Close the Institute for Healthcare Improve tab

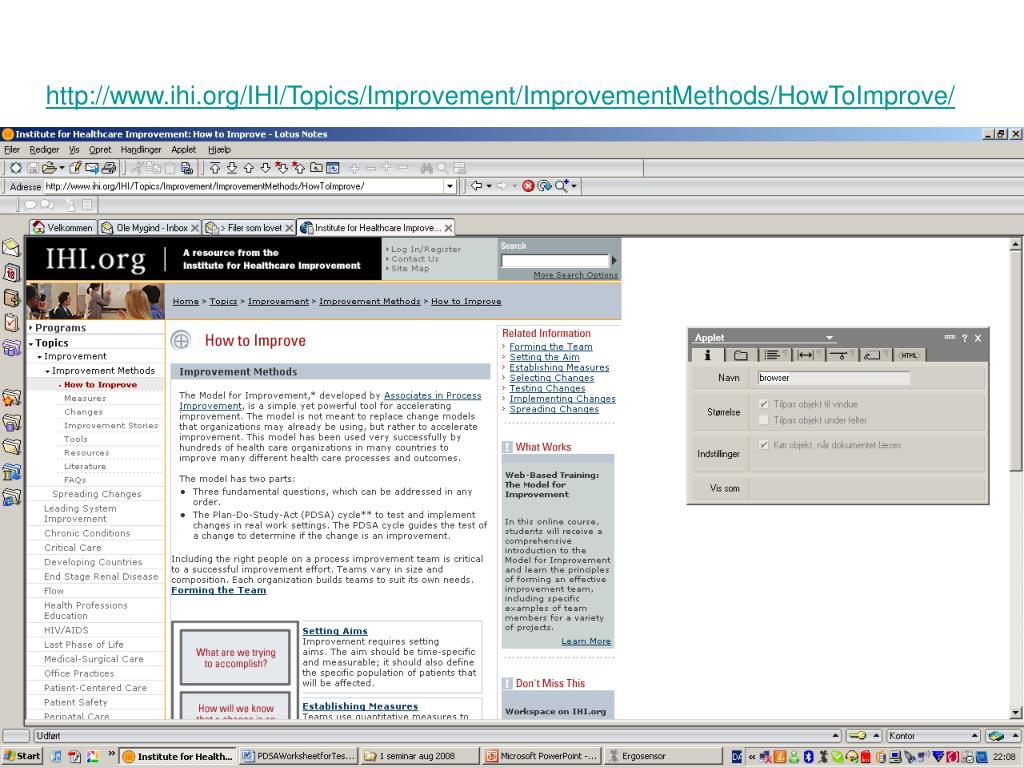pyautogui.click(x=448, y=228)
